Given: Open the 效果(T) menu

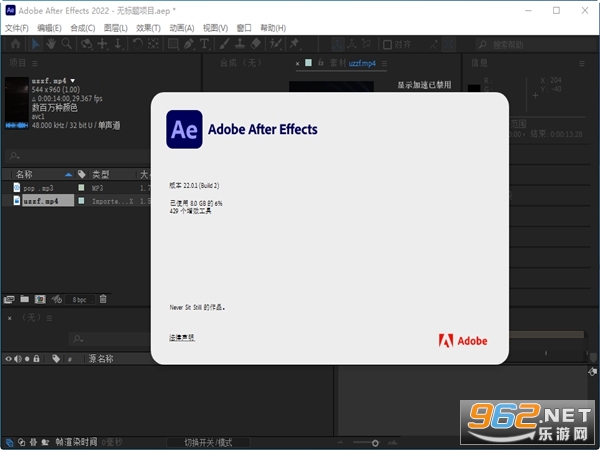Looking at the screenshot, I should 148,28.
